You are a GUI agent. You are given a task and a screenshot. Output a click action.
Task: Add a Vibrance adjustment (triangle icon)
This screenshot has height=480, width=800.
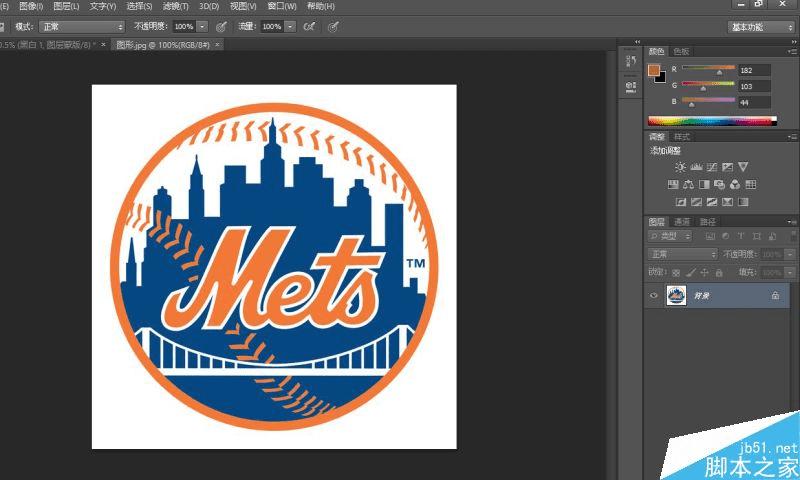[743, 167]
